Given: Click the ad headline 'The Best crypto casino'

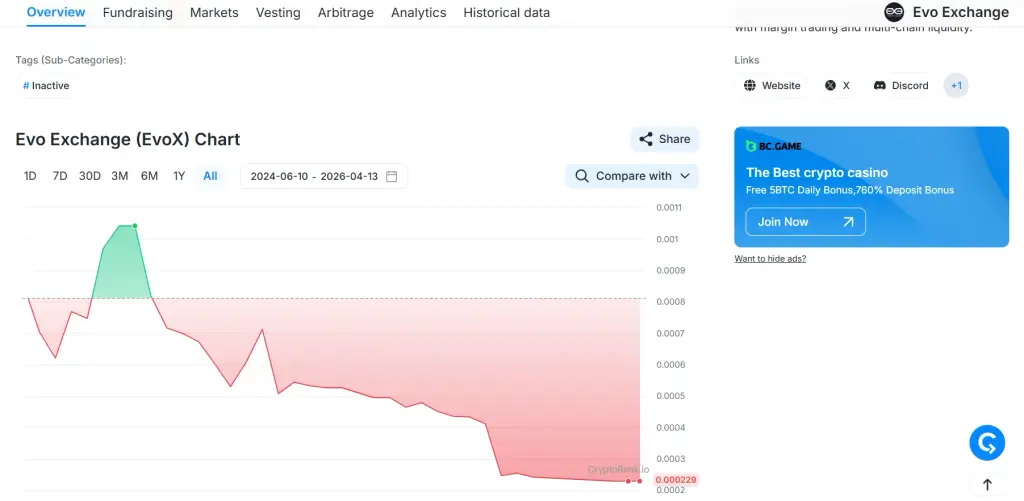Looking at the screenshot, I should tap(817, 173).
